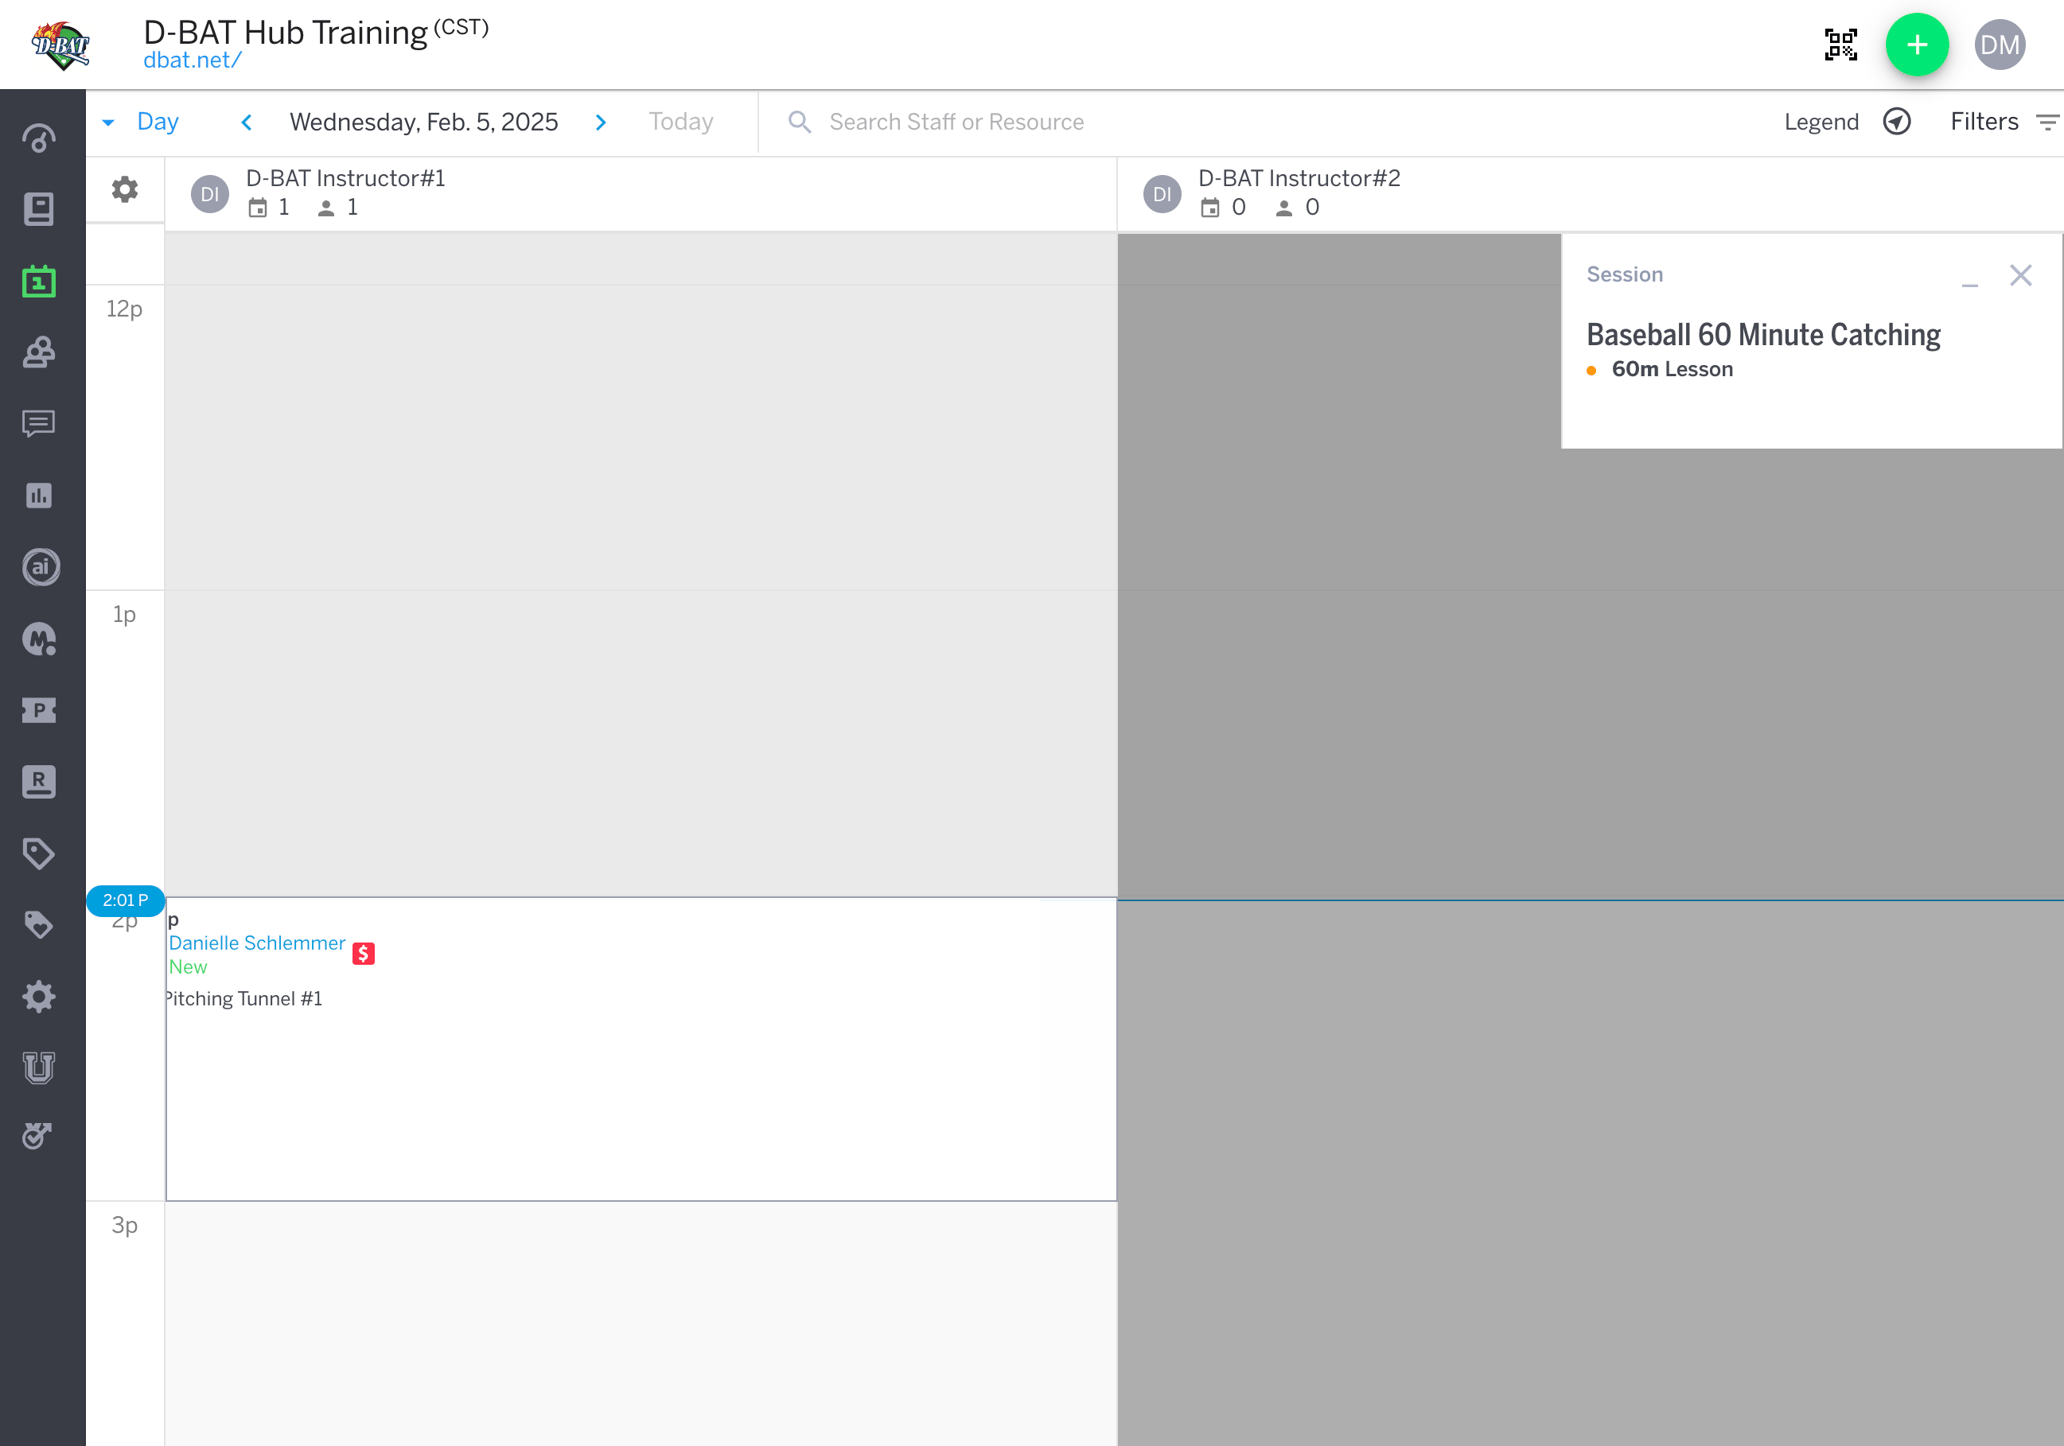Image resolution: width=2064 pixels, height=1446 pixels.
Task: Click the New status label
Action: [x=188, y=967]
